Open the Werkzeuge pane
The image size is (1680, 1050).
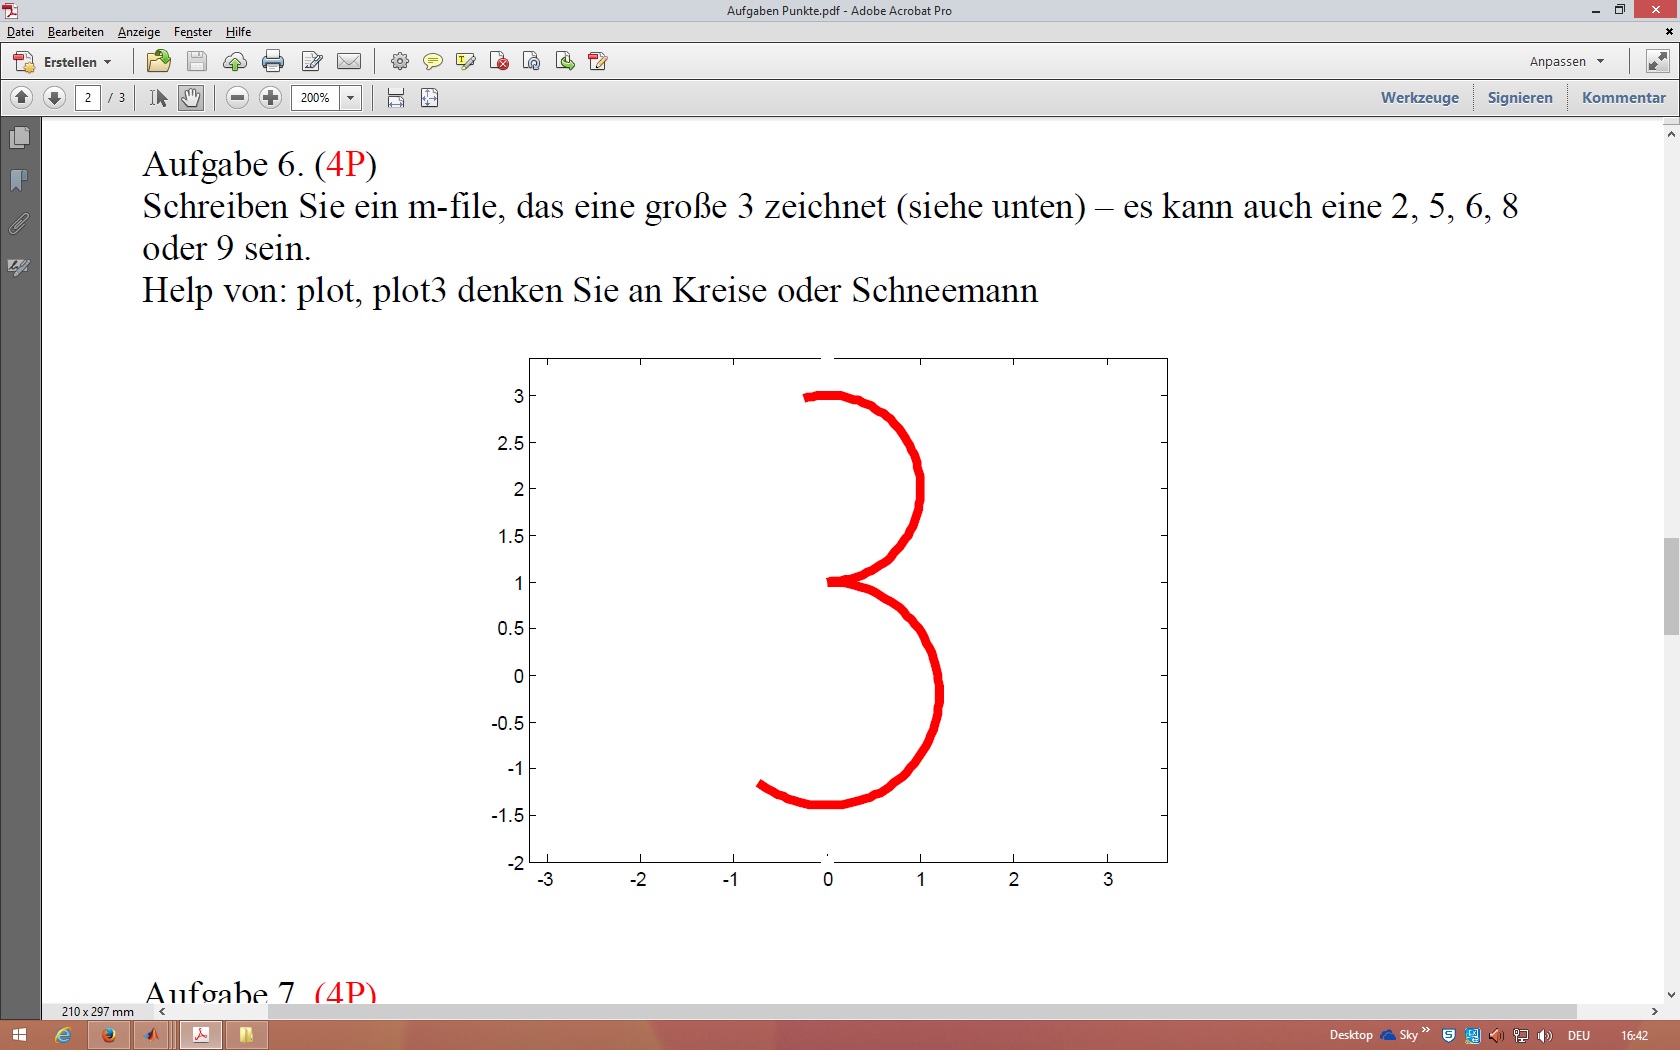click(x=1419, y=98)
